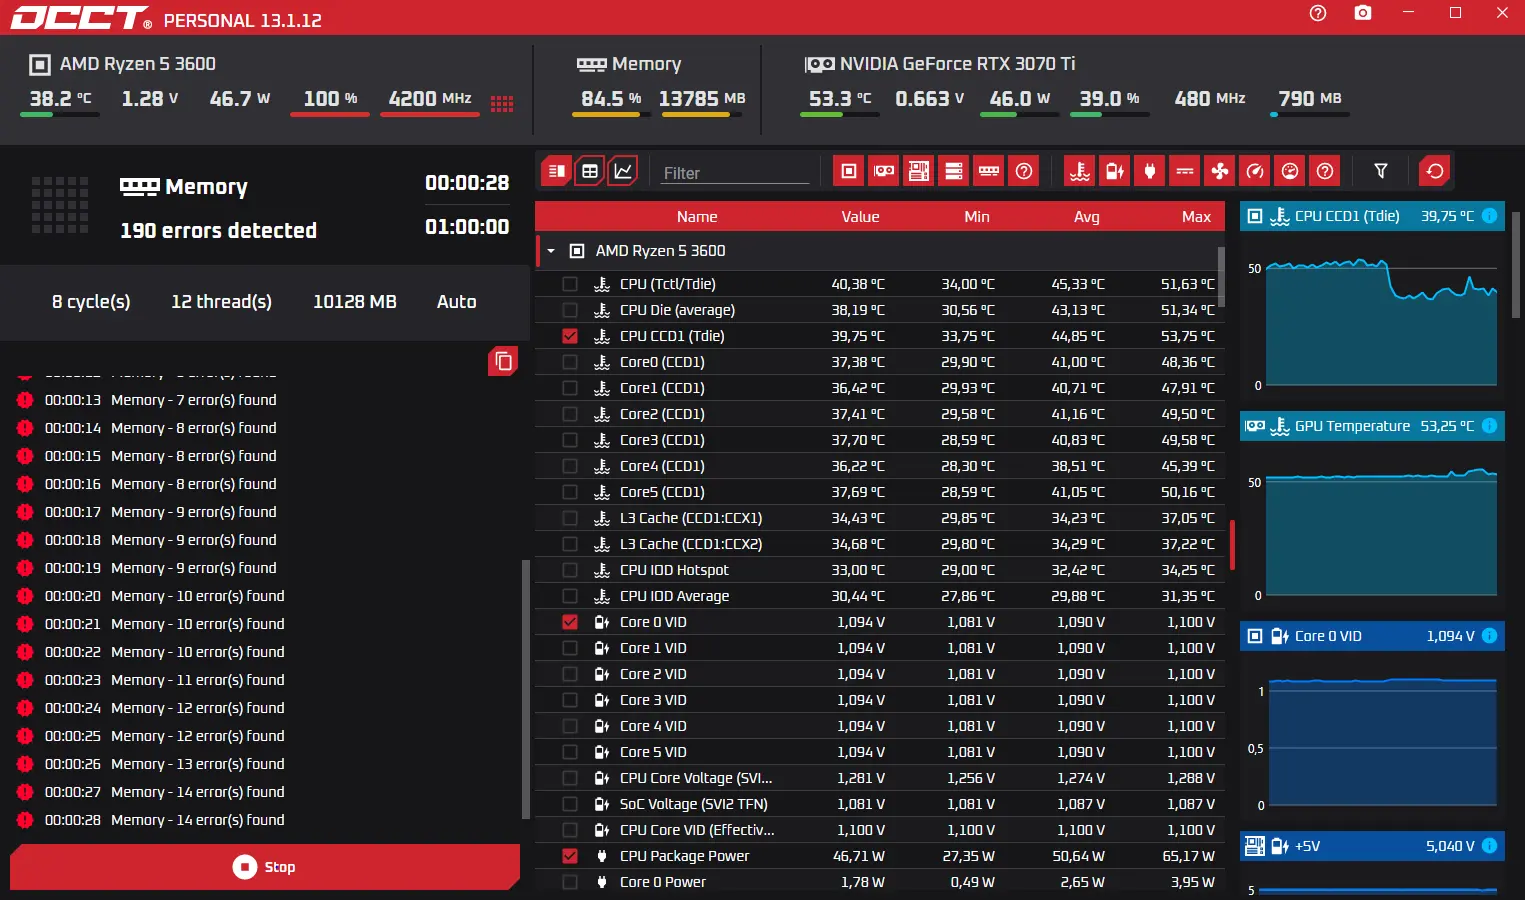Switch to the graph view layout icon

[x=623, y=171]
